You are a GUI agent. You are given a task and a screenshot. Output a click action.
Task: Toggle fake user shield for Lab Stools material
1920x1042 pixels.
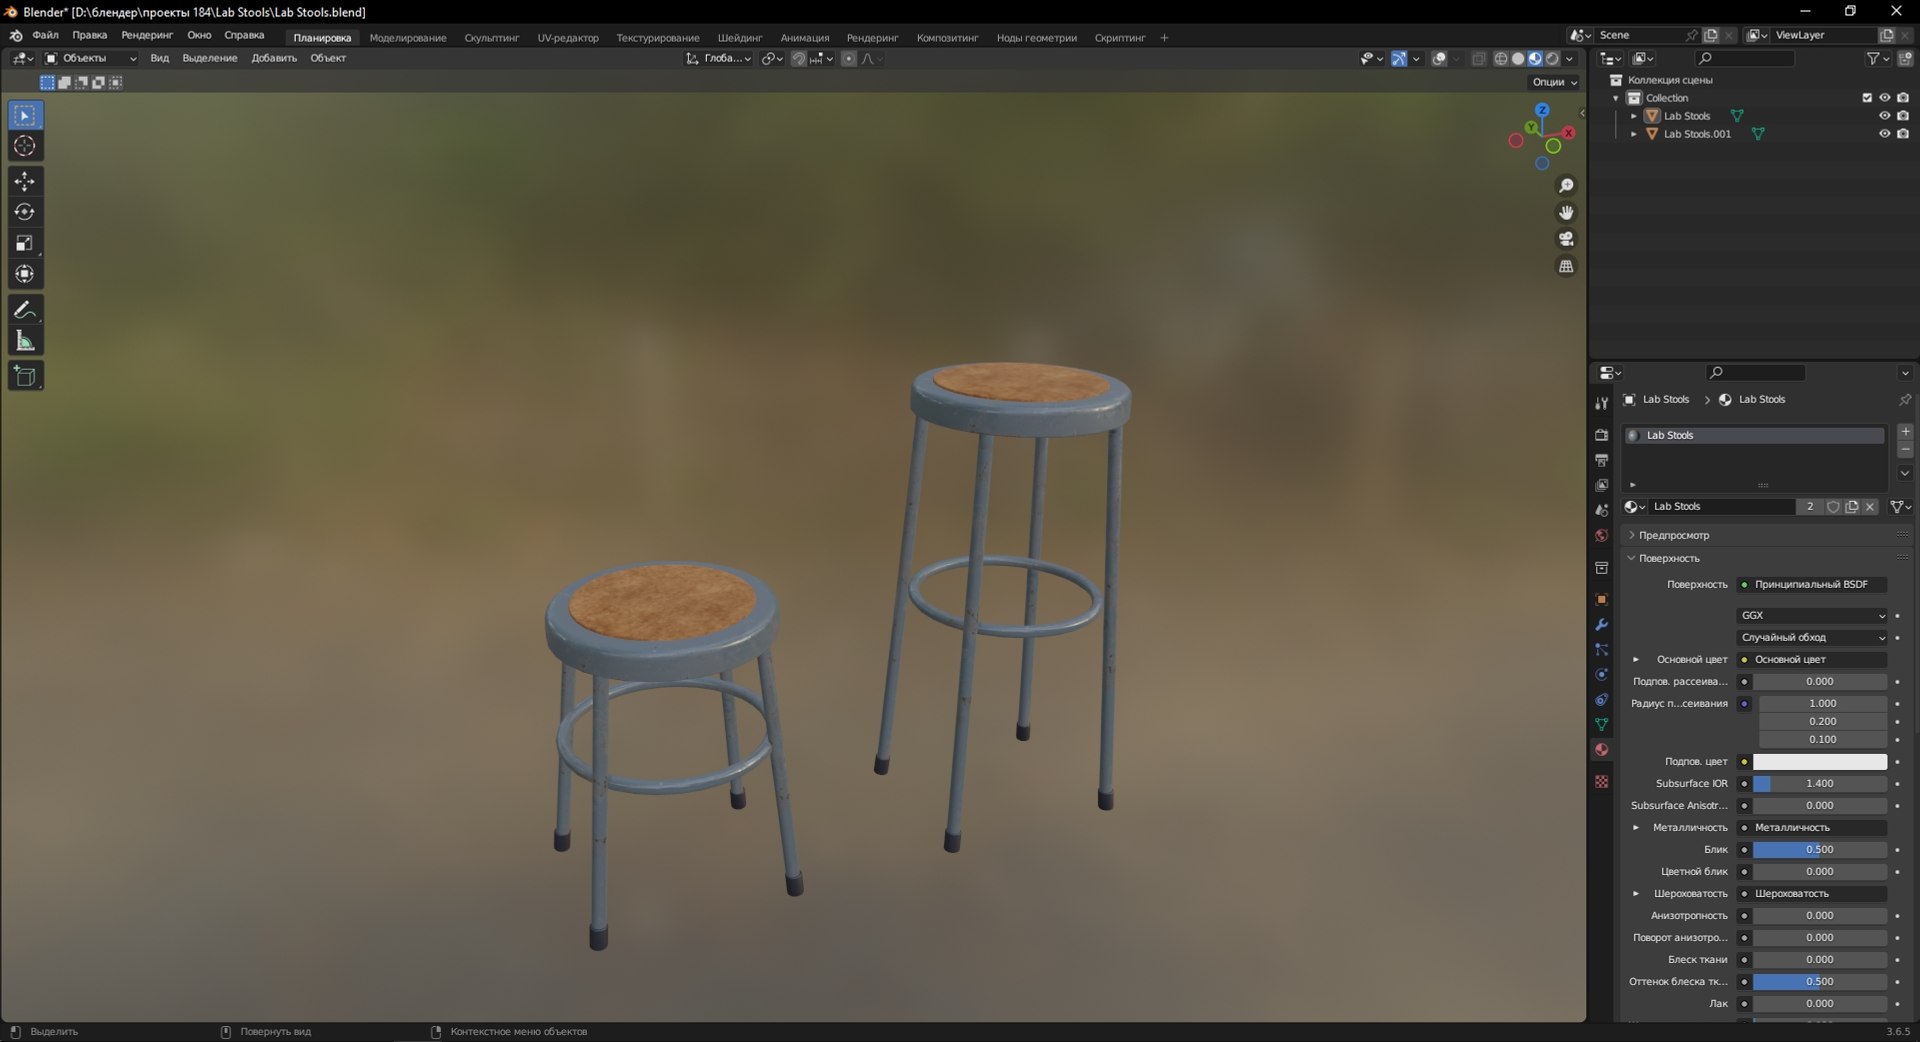(x=1833, y=507)
